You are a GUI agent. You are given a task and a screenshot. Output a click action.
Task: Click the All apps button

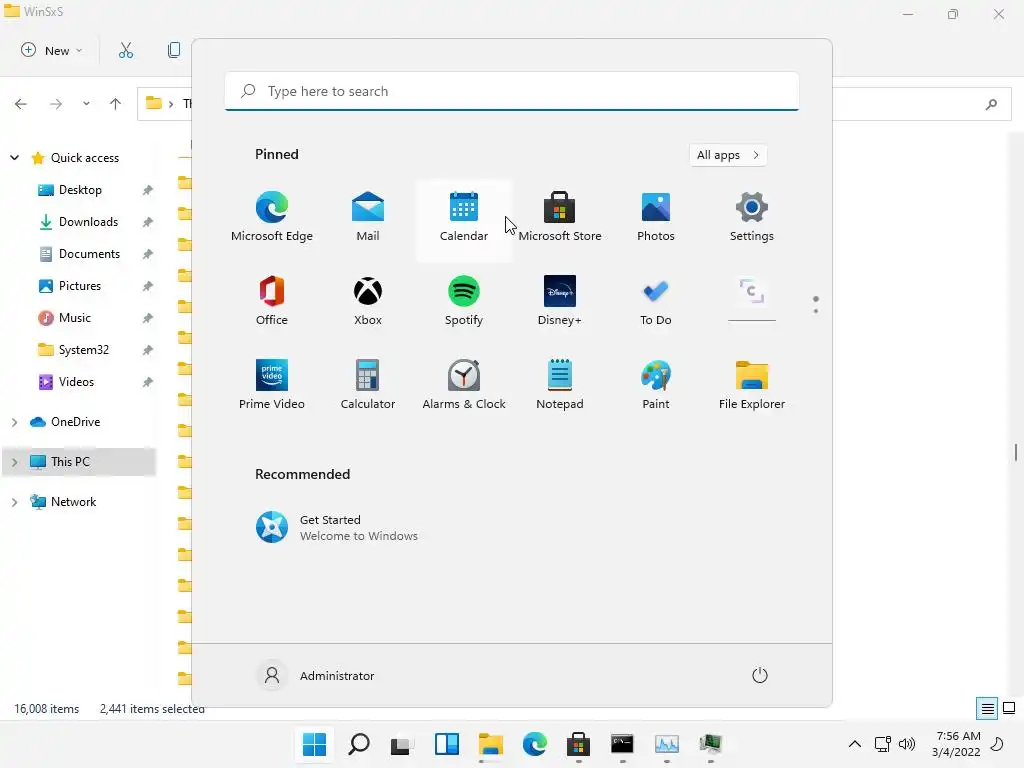click(728, 155)
